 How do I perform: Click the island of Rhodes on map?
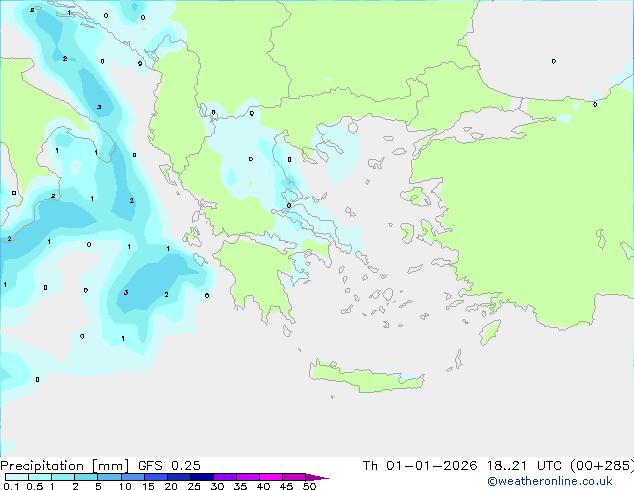pyautogui.click(x=490, y=332)
